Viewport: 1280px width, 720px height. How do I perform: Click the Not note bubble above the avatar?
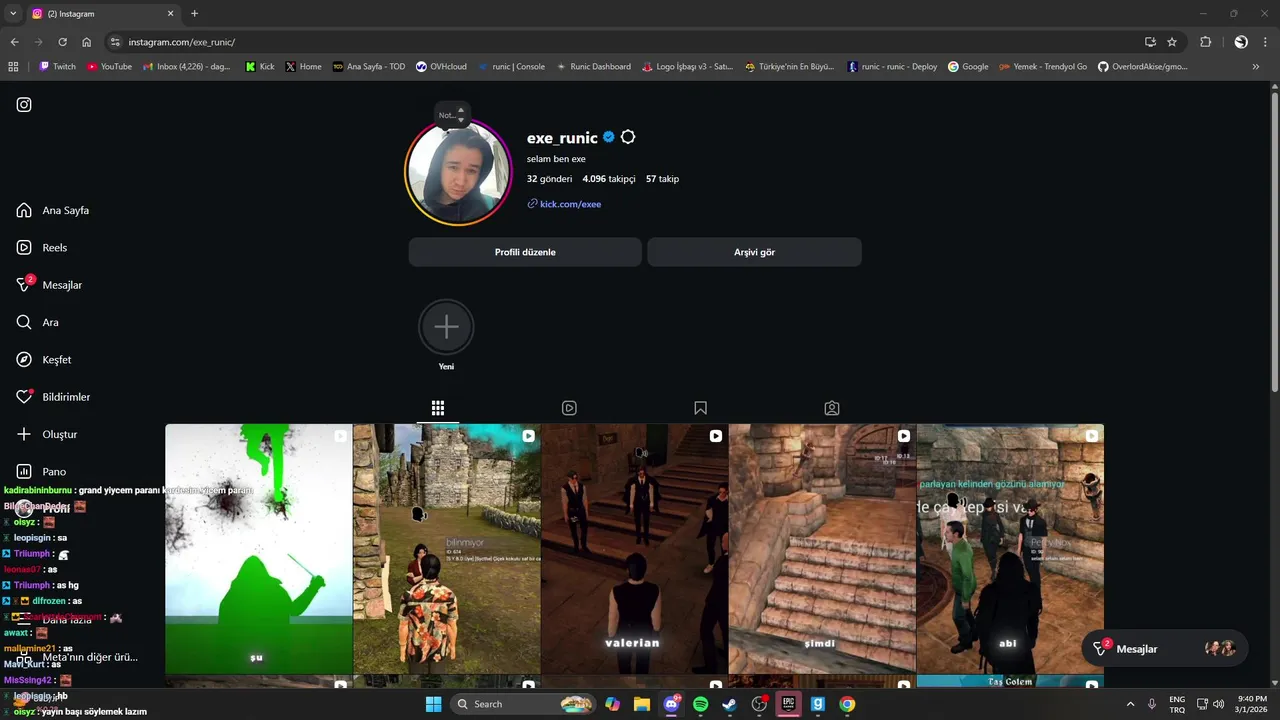coord(452,115)
